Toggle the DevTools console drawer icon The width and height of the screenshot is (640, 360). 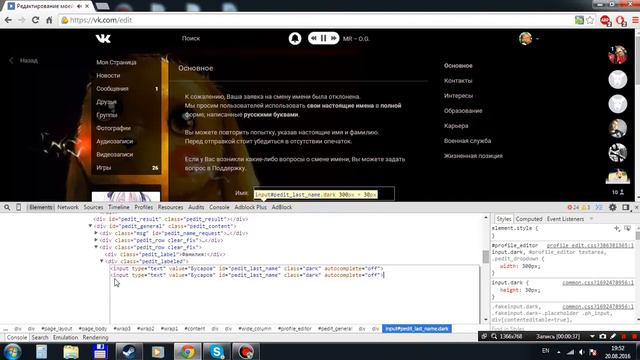pyautogui.click(x=599, y=207)
